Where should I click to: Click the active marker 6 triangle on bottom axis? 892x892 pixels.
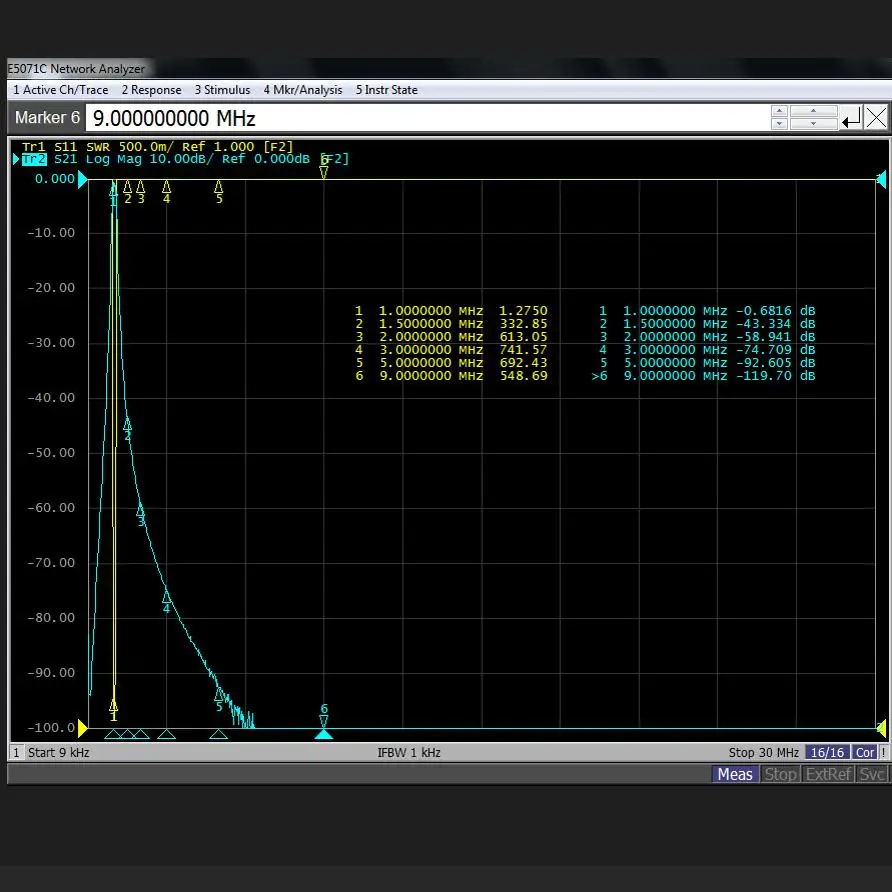coord(323,734)
